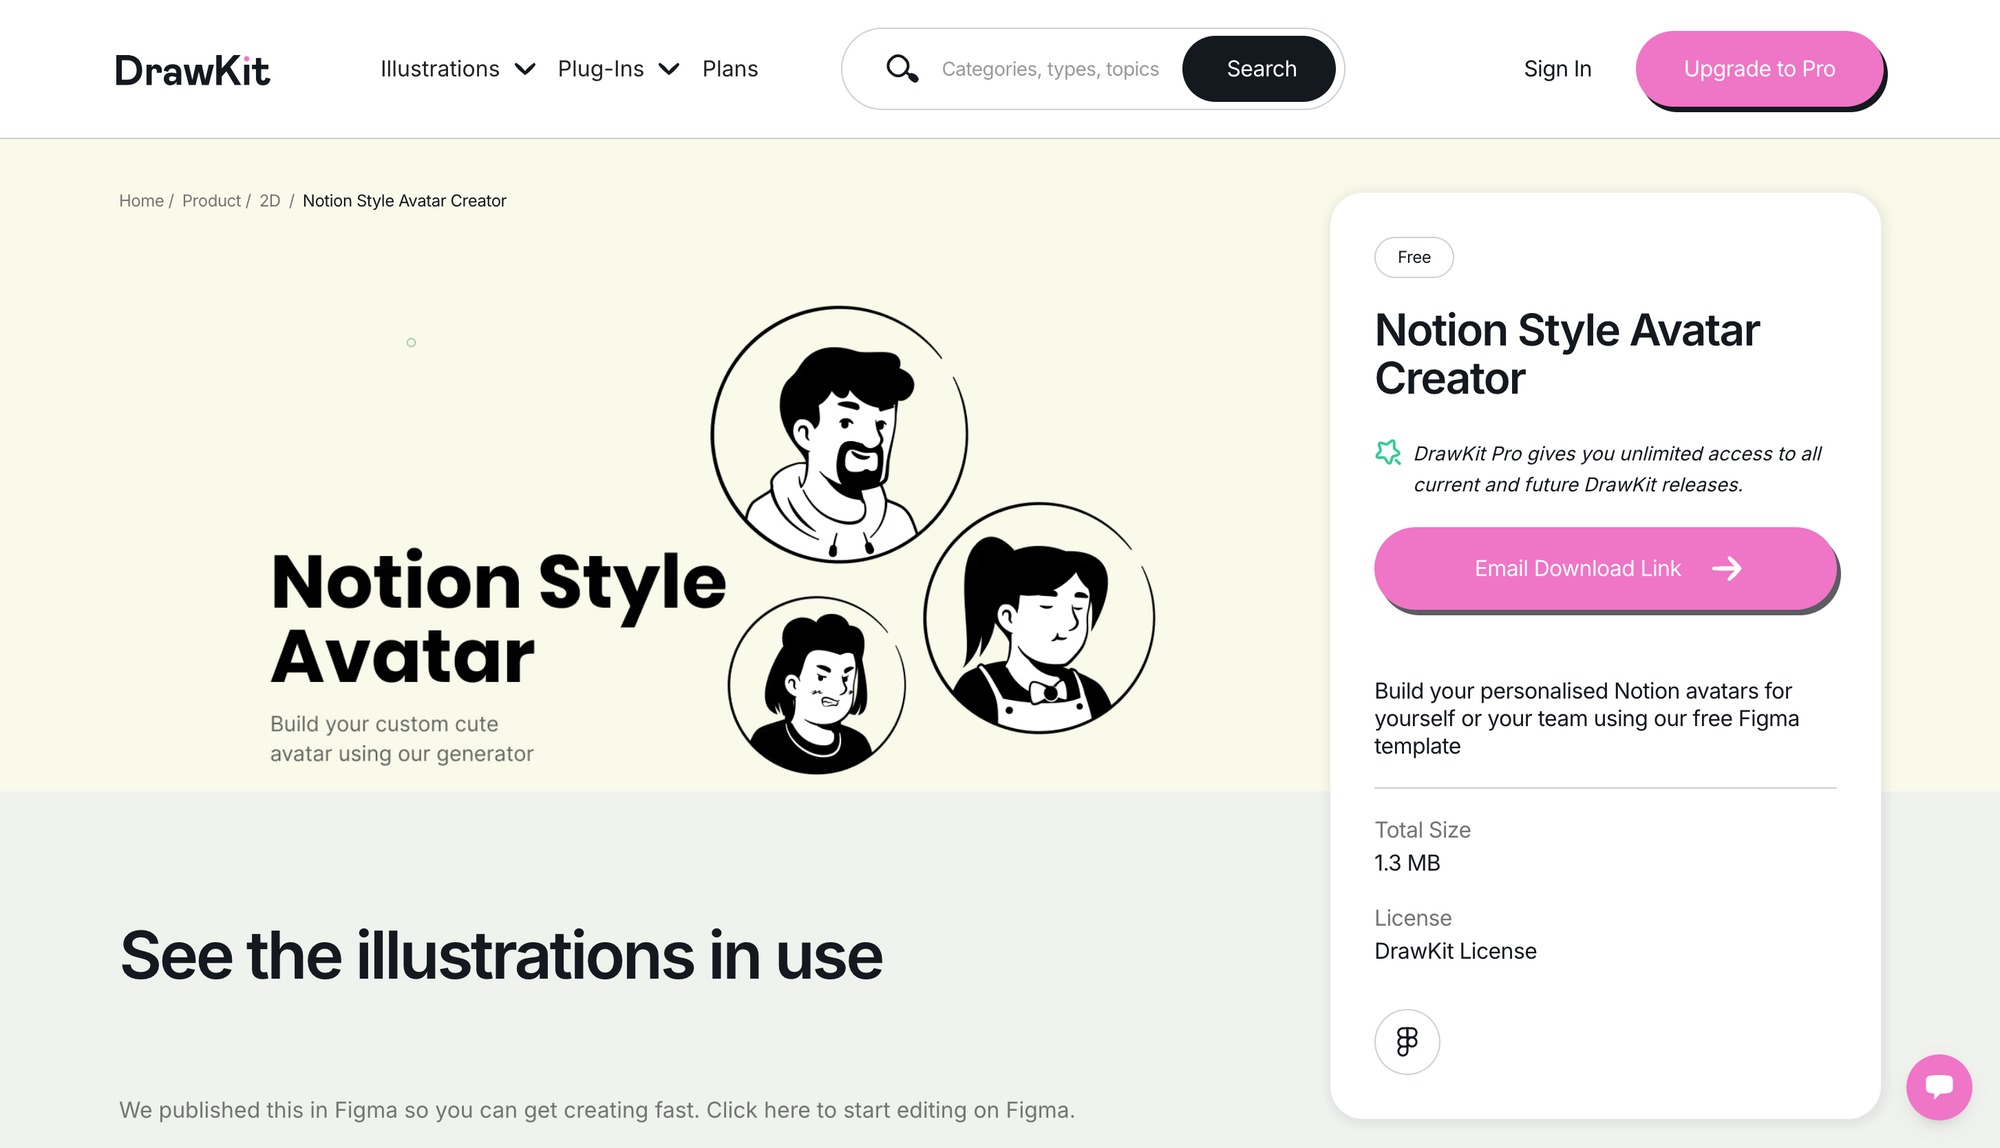Open the Plug-Ins dropdown menu
This screenshot has width=2000, height=1148.
(601, 69)
